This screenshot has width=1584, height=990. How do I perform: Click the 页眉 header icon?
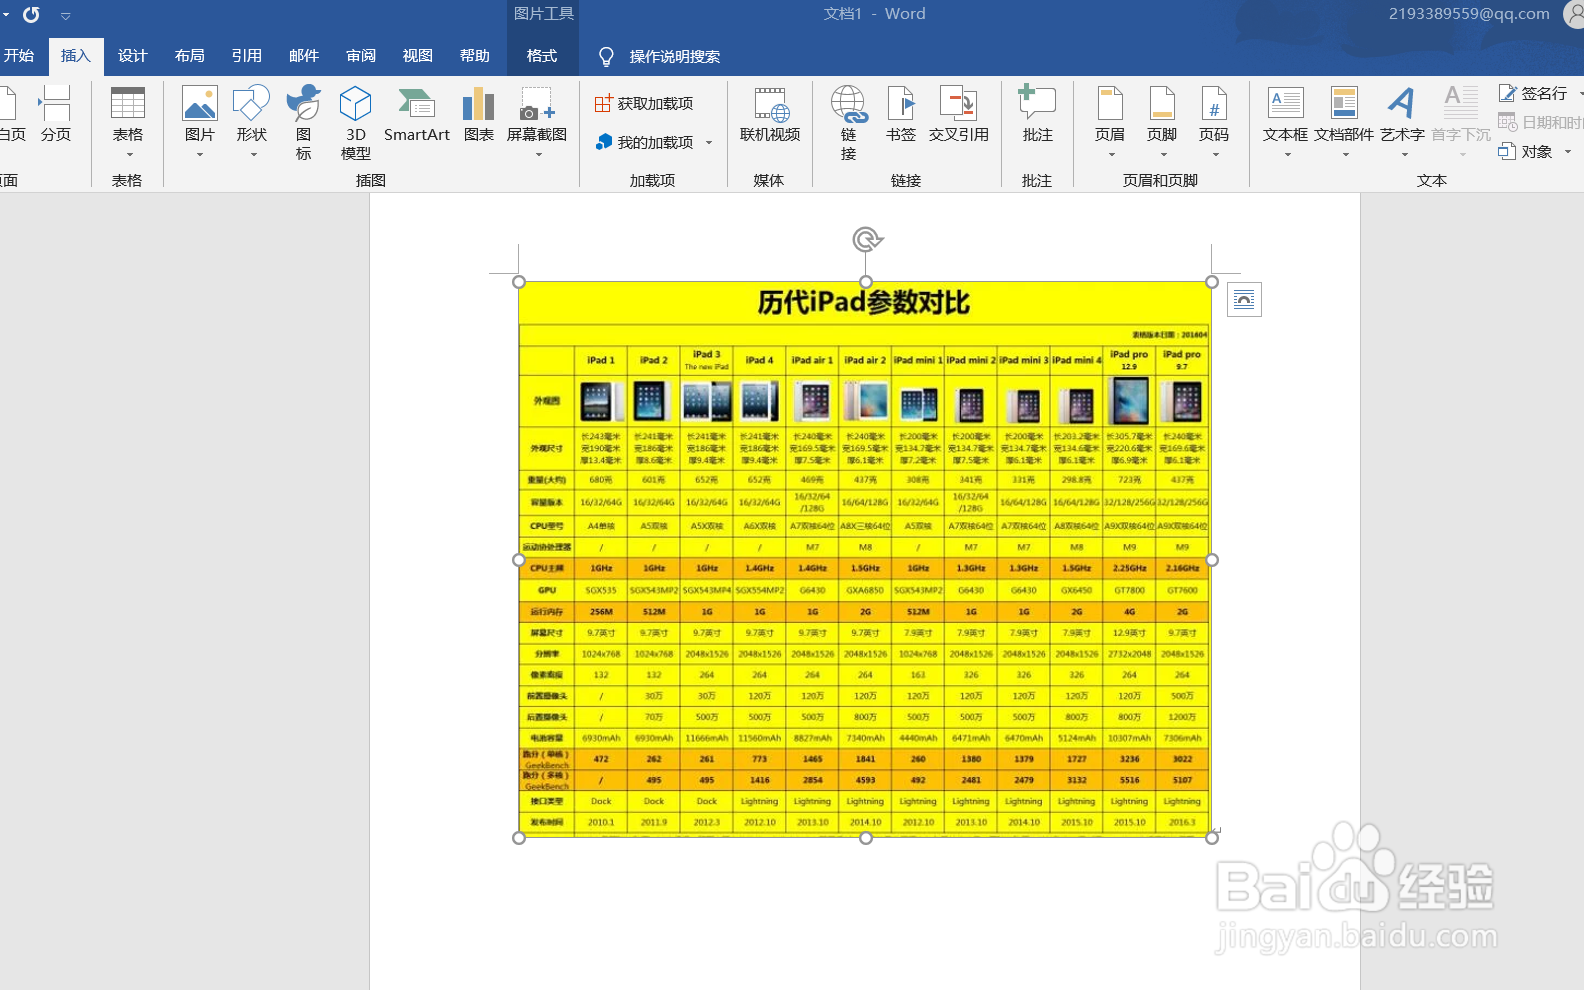click(1110, 104)
